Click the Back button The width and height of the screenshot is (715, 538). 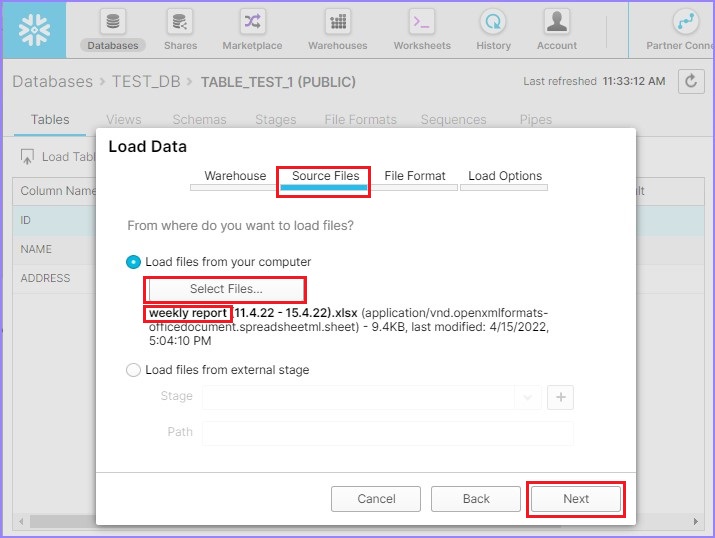point(476,499)
